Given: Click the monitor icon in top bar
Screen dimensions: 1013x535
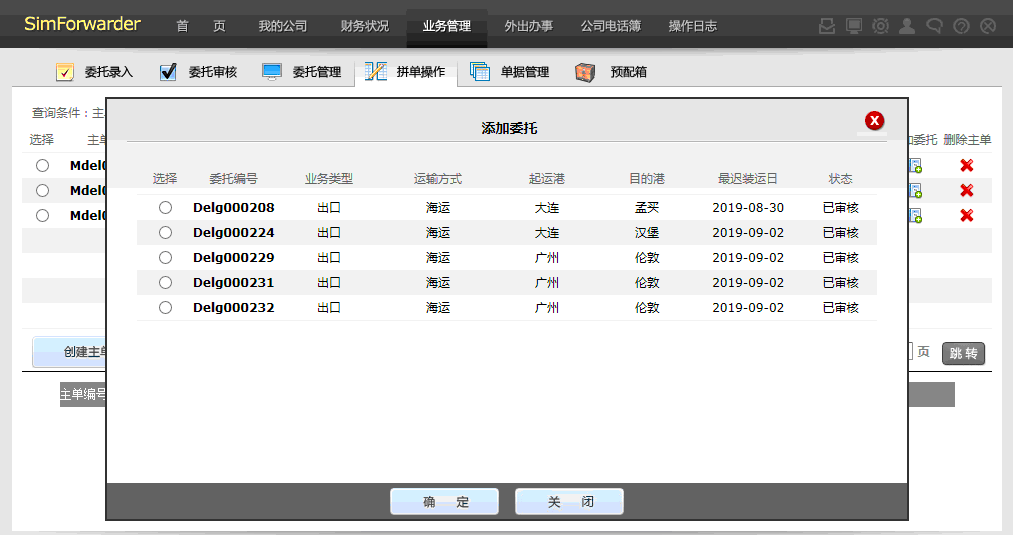Looking at the screenshot, I should [854, 26].
